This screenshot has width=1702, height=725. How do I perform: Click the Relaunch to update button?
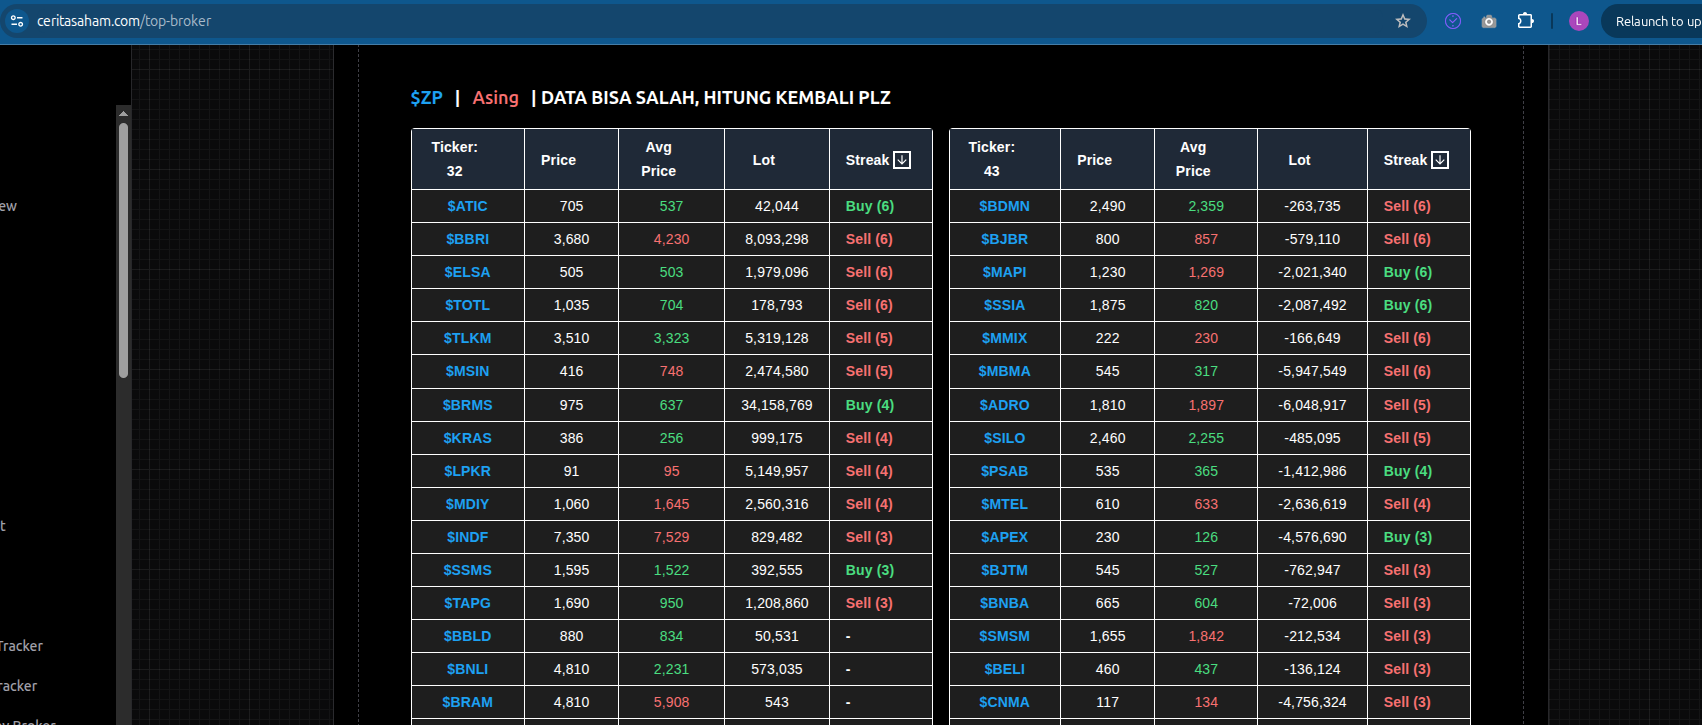tap(1655, 21)
